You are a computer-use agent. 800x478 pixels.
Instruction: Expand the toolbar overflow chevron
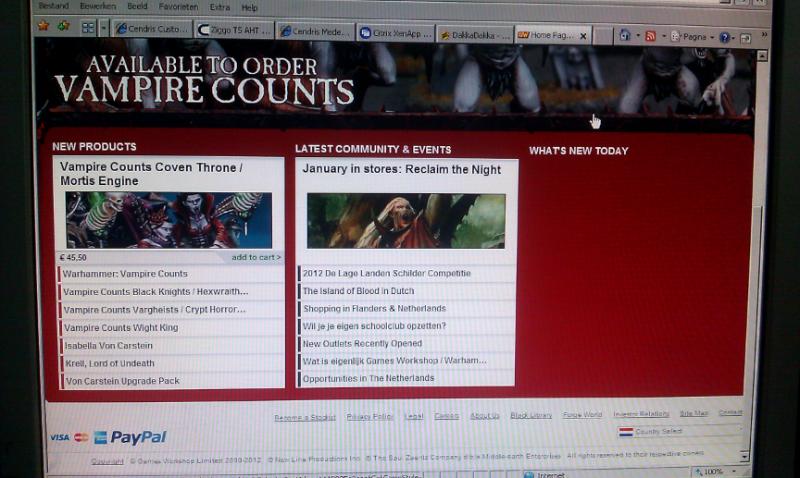click(764, 35)
